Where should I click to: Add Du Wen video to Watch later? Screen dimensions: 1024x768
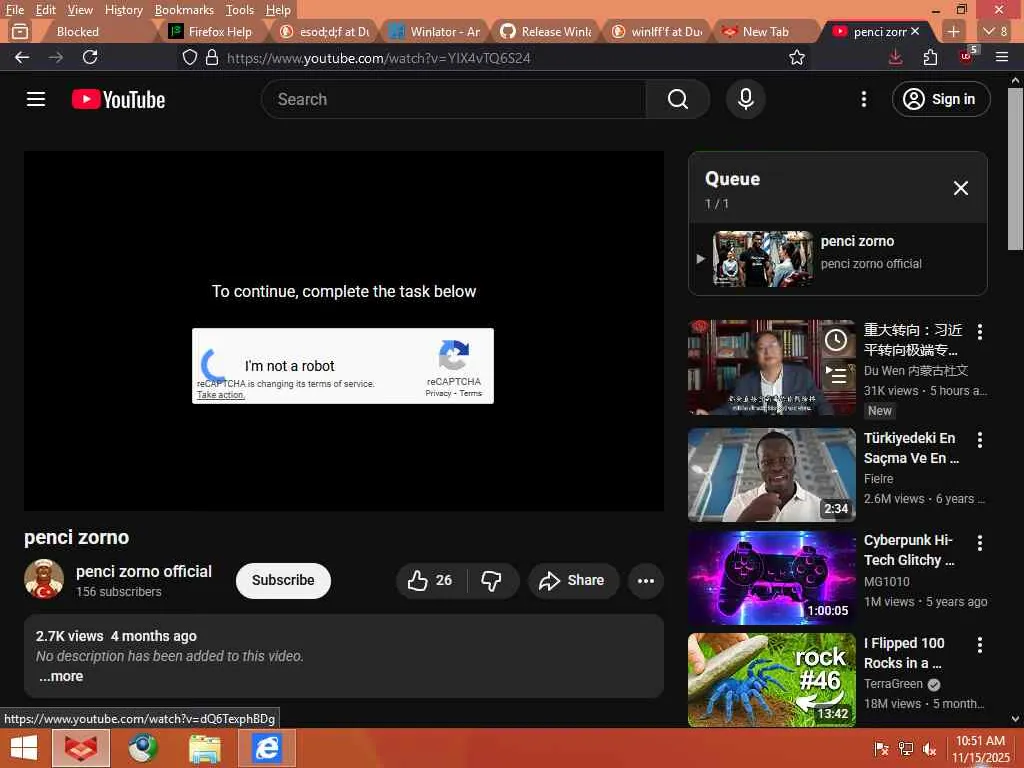[x=836, y=340]
